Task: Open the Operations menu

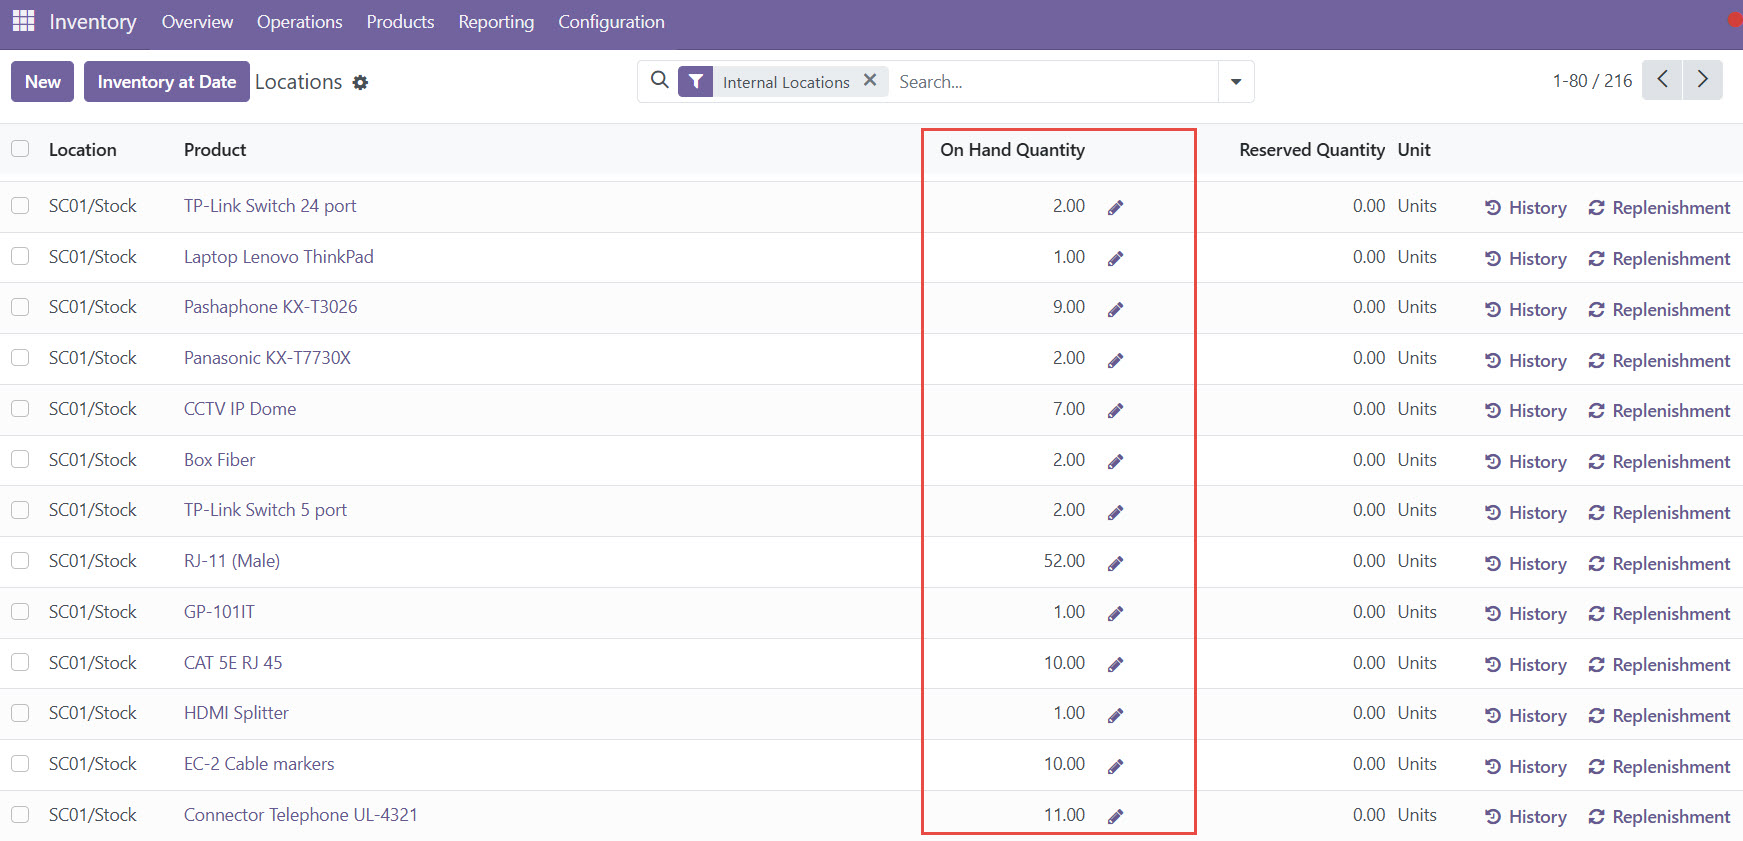Action: [x=299, y=22]
